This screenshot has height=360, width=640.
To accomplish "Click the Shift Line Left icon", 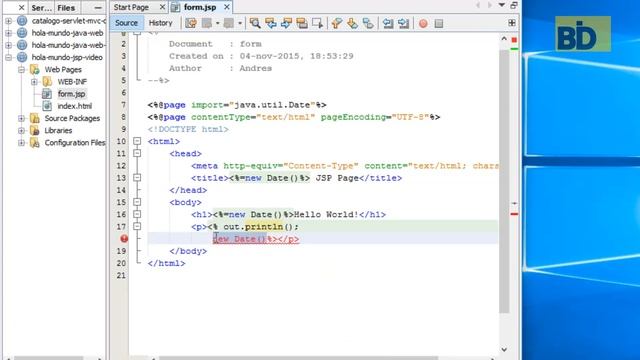I will pos(388,23).
